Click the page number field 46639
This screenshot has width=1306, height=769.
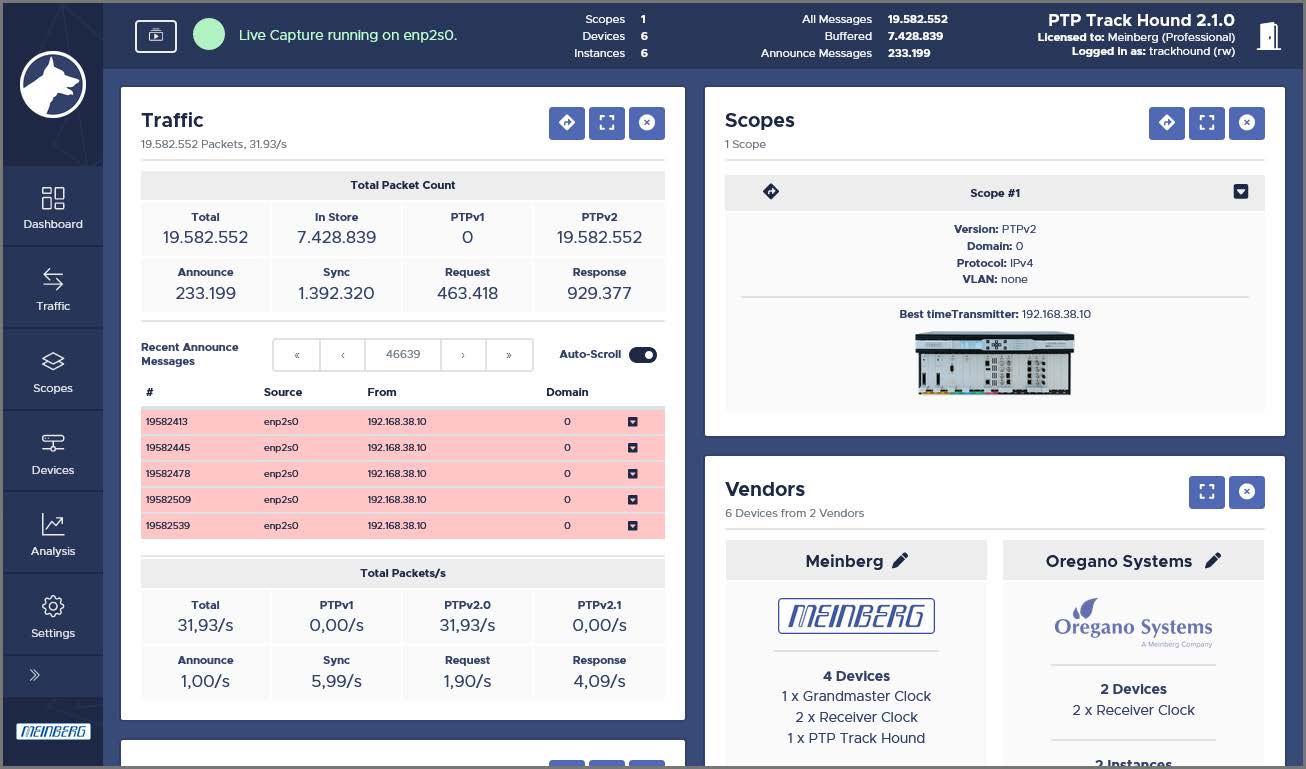pyautogui.click(x=403, y=354)
